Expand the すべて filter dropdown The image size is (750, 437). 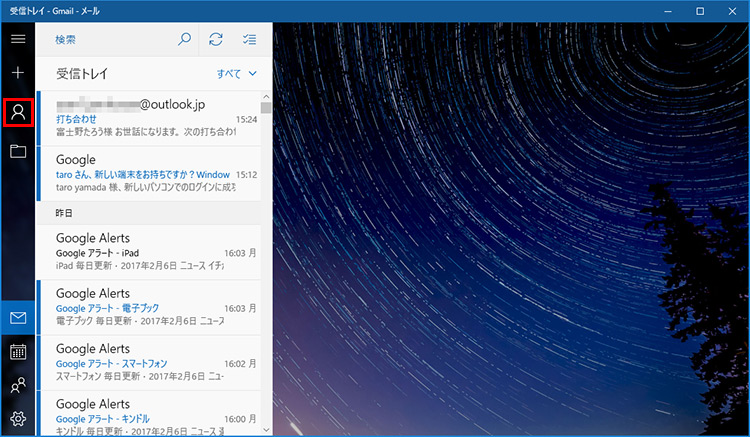coord(237,74)
